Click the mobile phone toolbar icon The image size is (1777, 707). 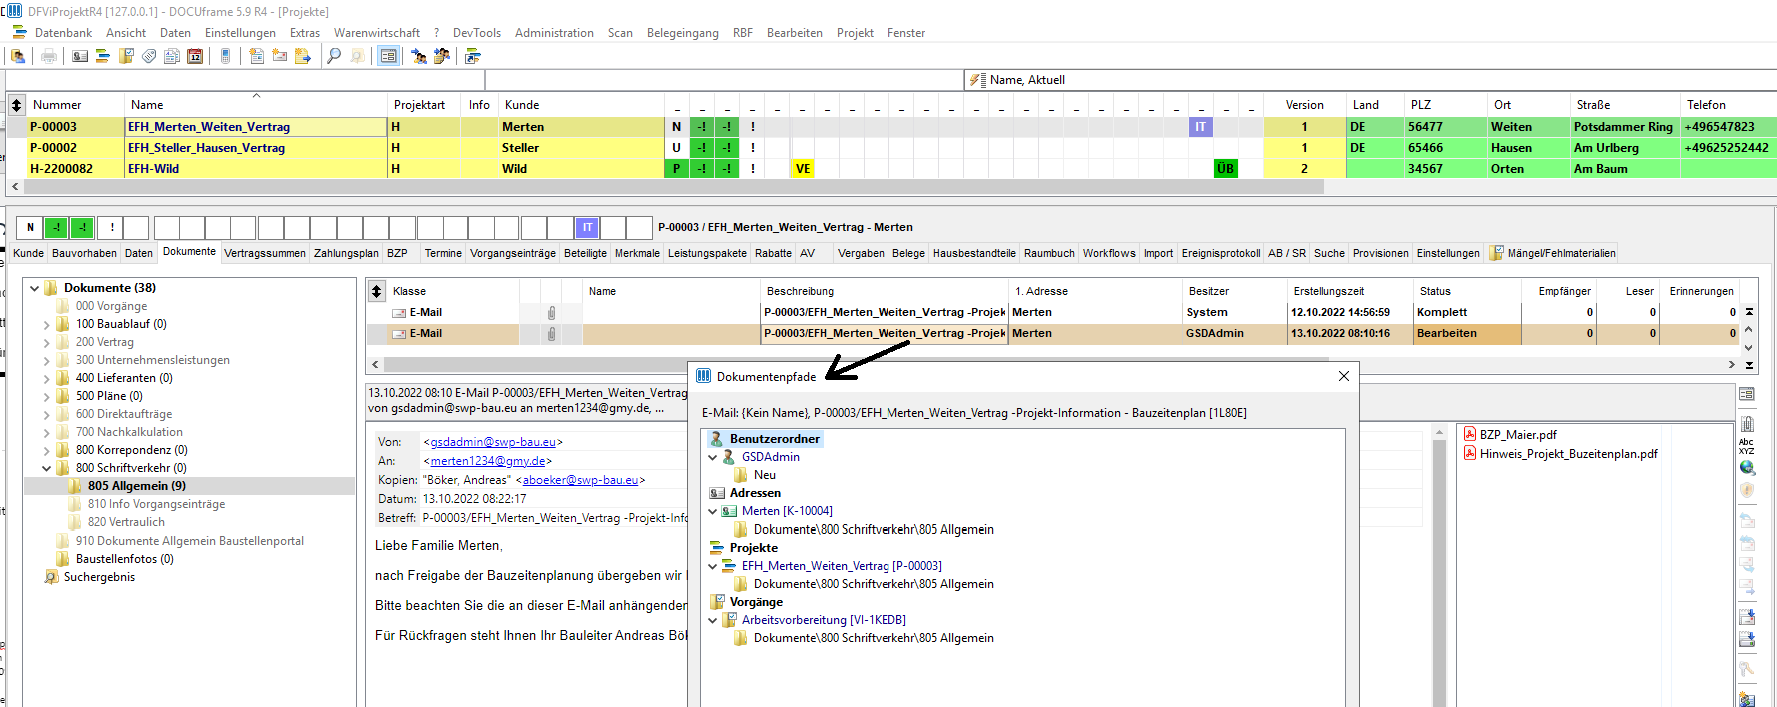226,56
